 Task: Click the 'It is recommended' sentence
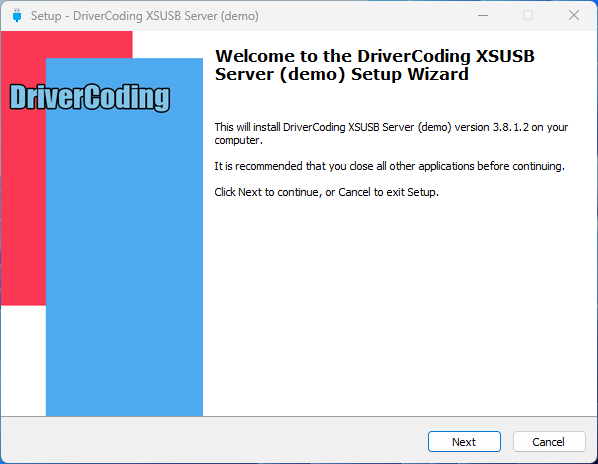click(x=389, y=166)
